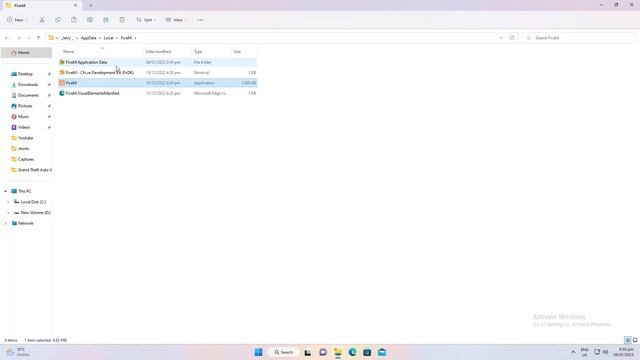This screenshot has height=360, width=640.
Task: Expand address bar history dropdown
Action: [x=501, y=38]
